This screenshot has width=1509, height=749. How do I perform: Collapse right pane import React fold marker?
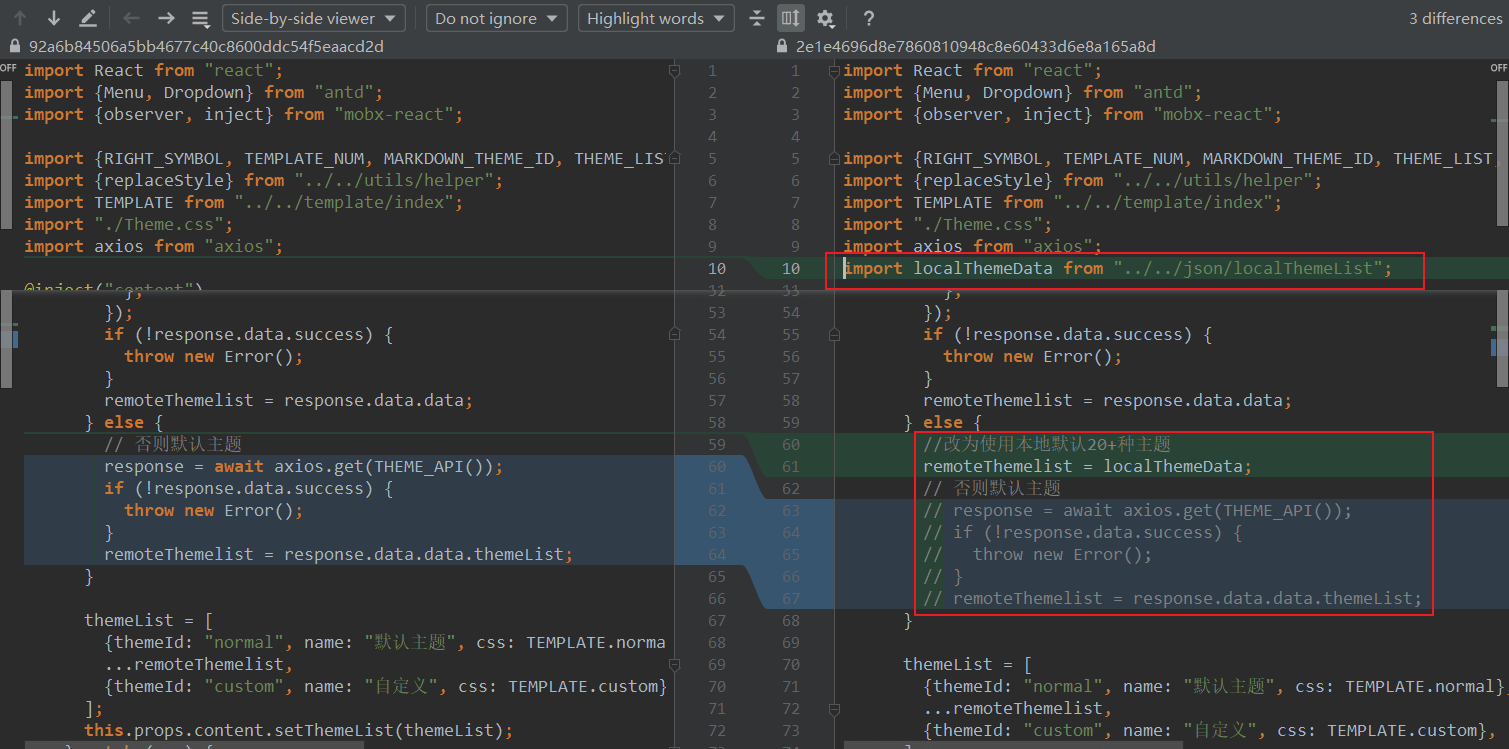coord(833,70)
